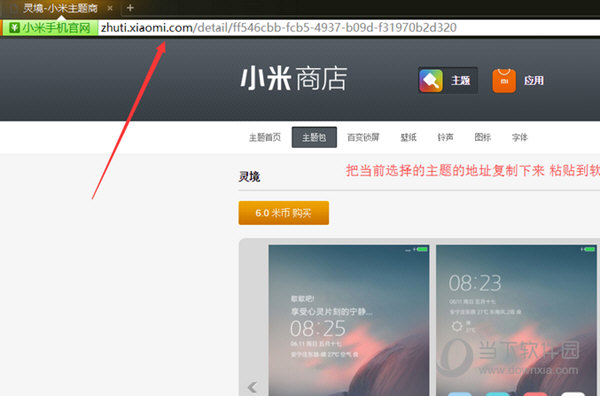Click the 主题 label in header
The width and height of the screenshot is (600, 396).
pyautogui.click(x=460, y=80)
